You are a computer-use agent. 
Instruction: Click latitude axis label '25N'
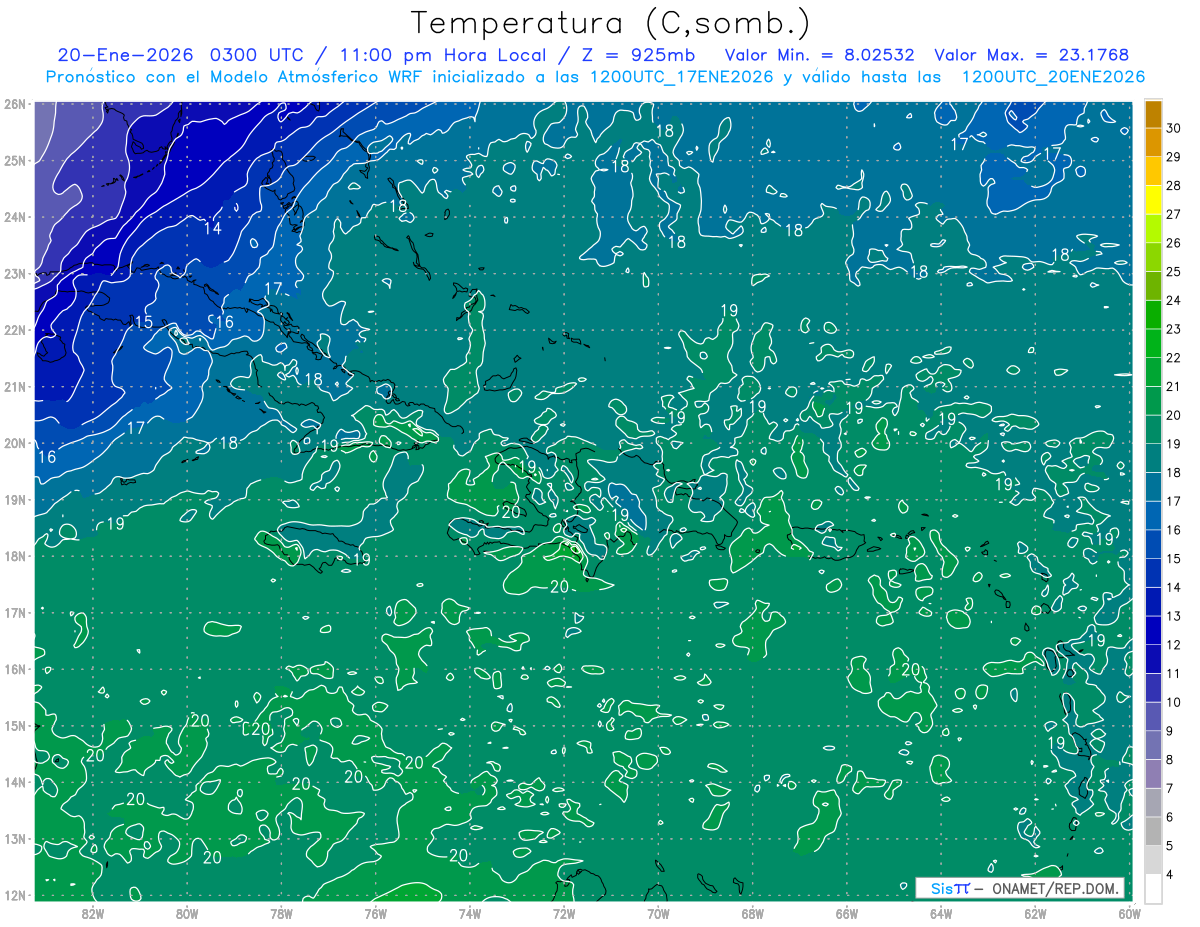(14, 161)
